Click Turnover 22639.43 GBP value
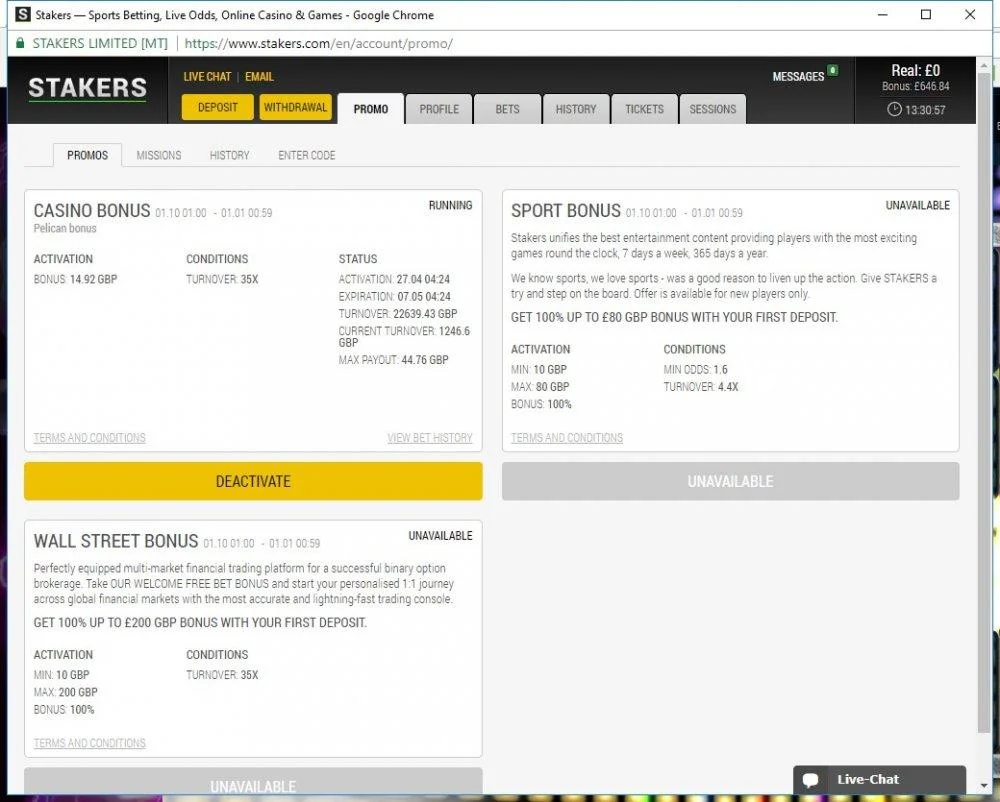The height and width of the screenshot is (802, 1000). (397, 314)
